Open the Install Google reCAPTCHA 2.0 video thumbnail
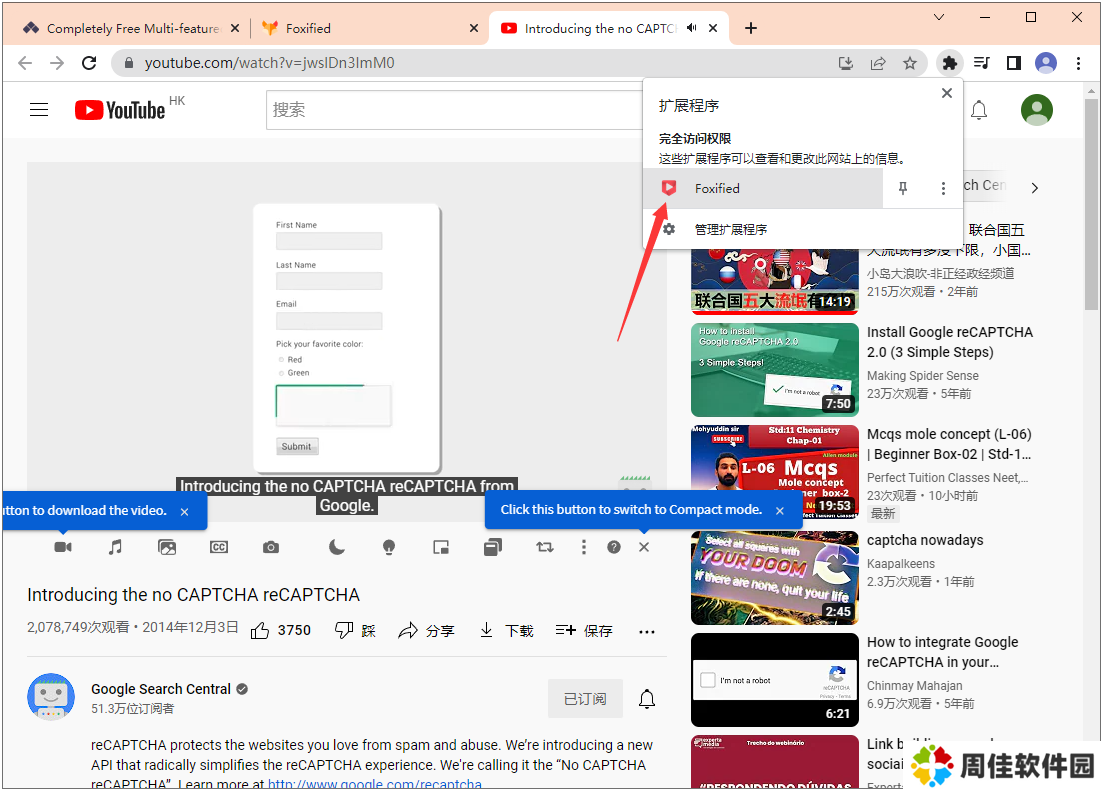The image size is (1103, 791). tap(774, 369)
